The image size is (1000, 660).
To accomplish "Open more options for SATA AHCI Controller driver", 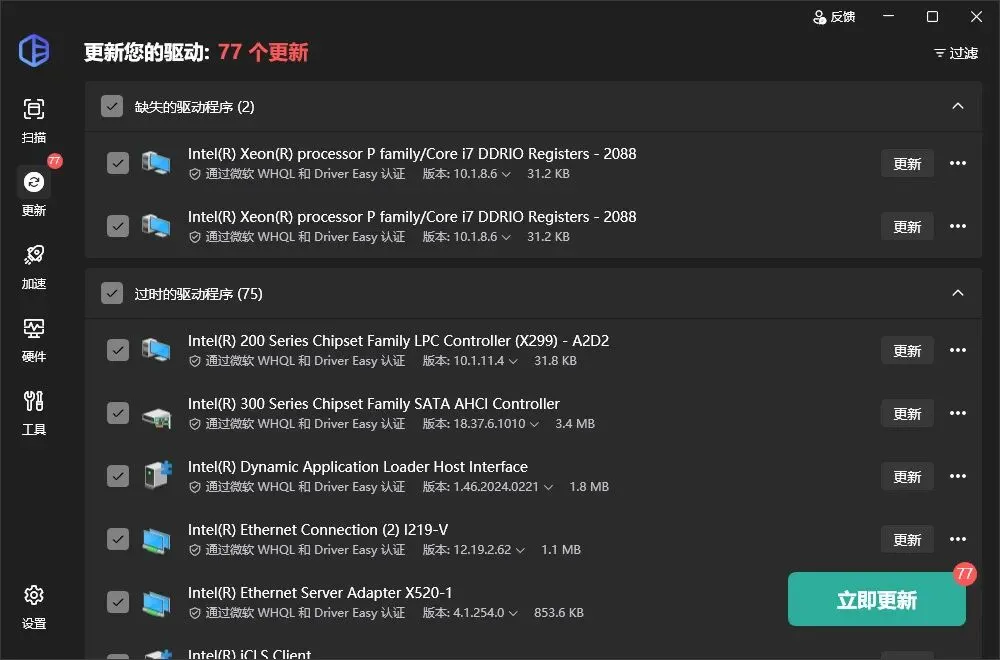I will pyautogui.click(x=957, y=413).
